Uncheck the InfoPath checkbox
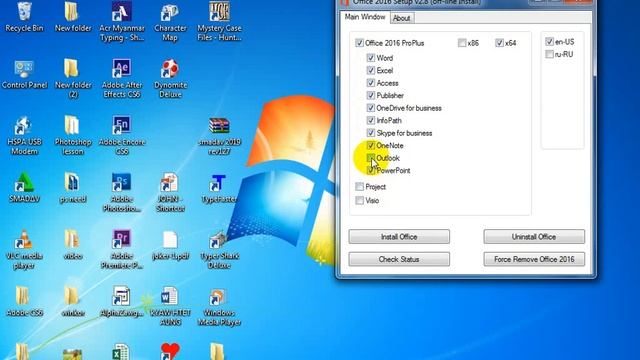 371,120
